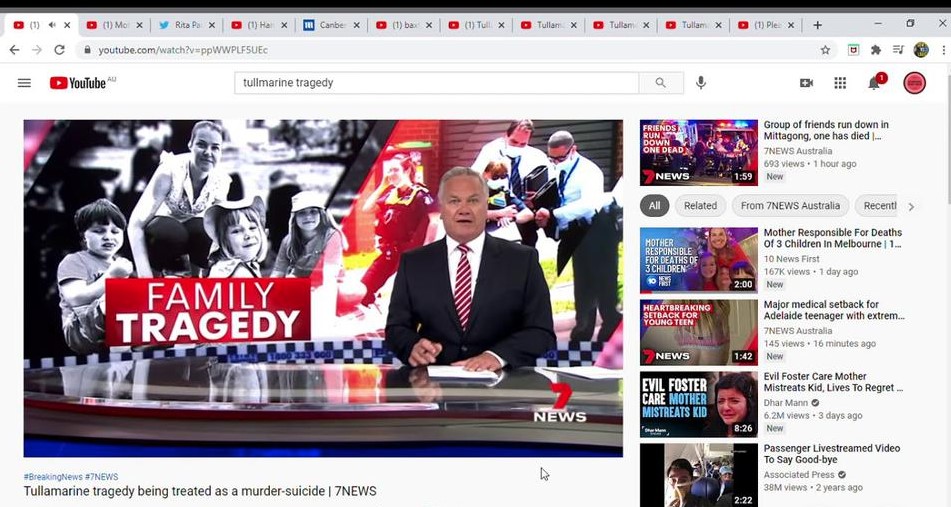Open the #7NEWS hashtag link
Screen dimensions: 951x507
point(102,477)
